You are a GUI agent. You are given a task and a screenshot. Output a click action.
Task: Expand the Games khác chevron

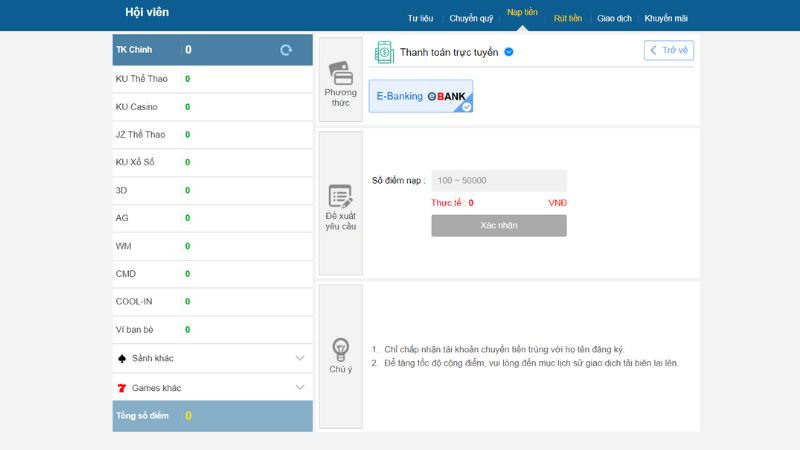300,387
